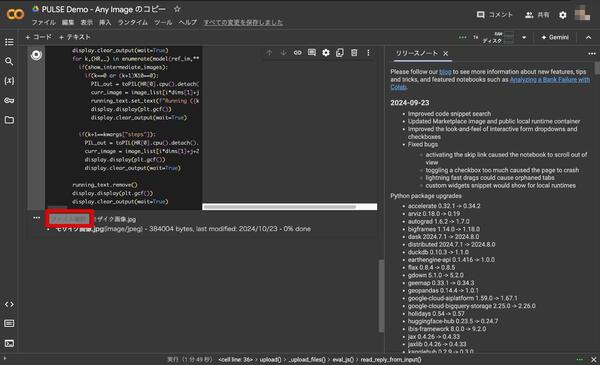Open the 挿入 menu
This screenshot has width=600, height=365.
105,23
